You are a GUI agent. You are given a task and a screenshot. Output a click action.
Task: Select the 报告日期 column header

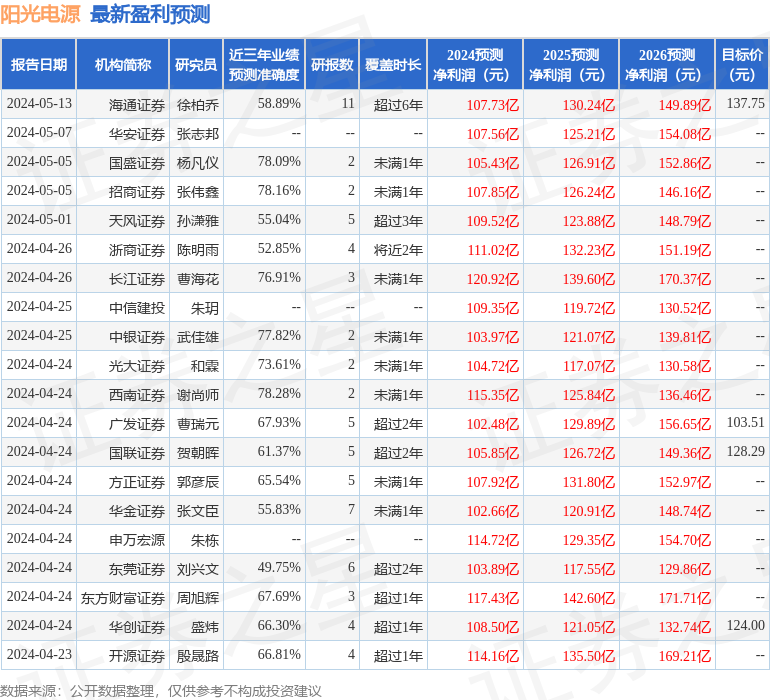tap(39, 64)
